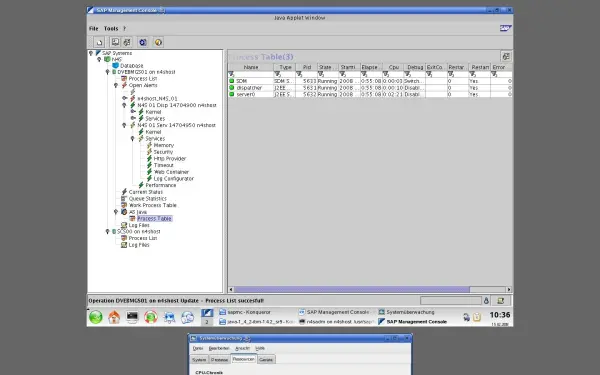This screenshot has height=375, width=600.
Task: Click the blue Database icon in the tree
Action: click(116, 65)
